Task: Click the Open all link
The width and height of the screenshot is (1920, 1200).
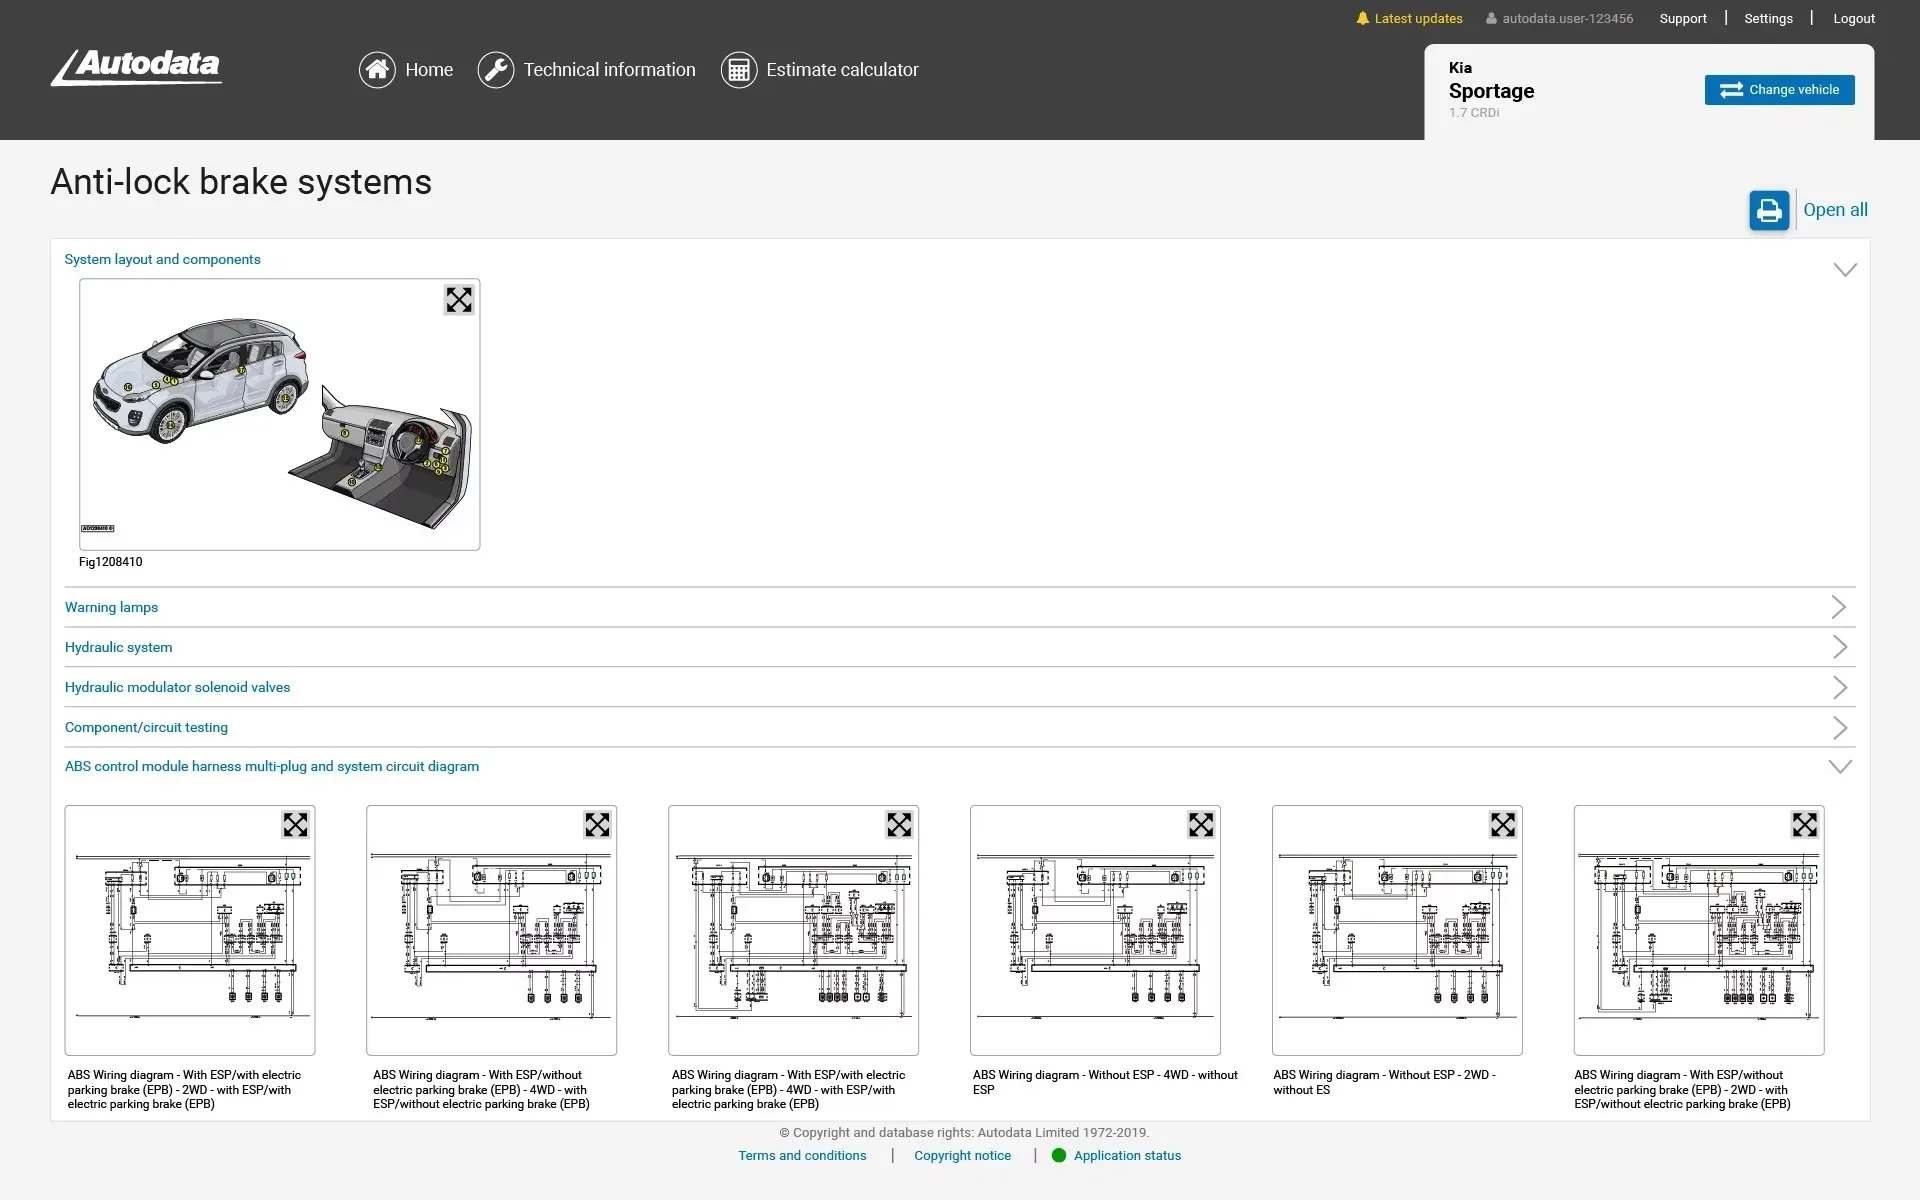Action: pos(1835,210)
